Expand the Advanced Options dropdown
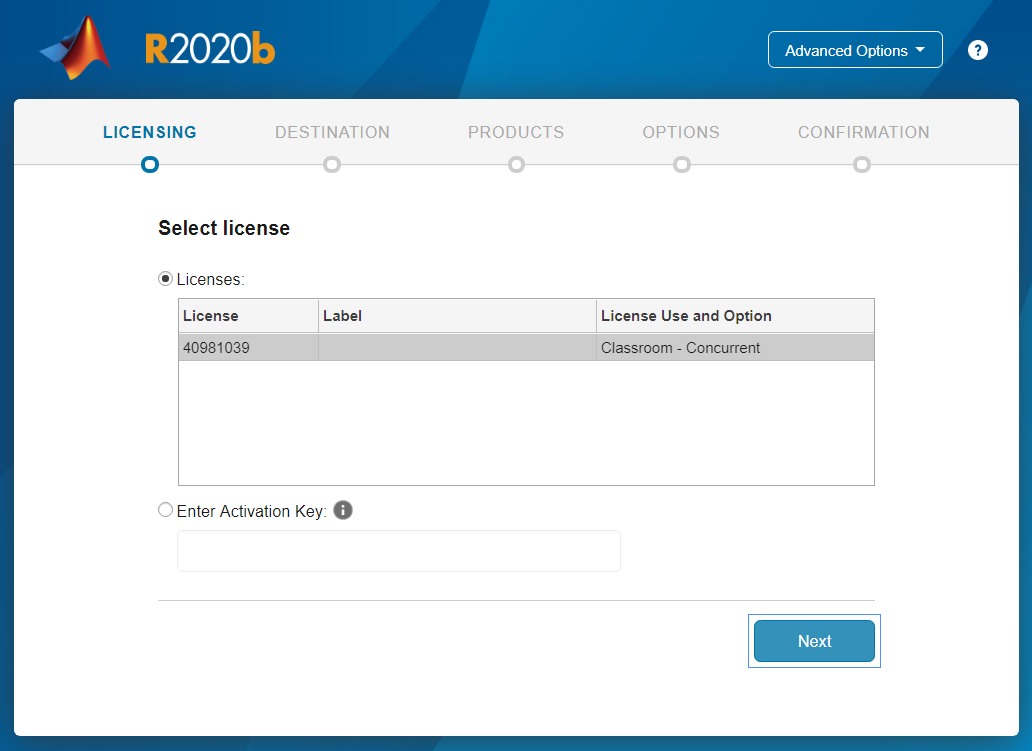Image resolution: width=1032 pixels, height=751 pixels. [x=855, y=50]
